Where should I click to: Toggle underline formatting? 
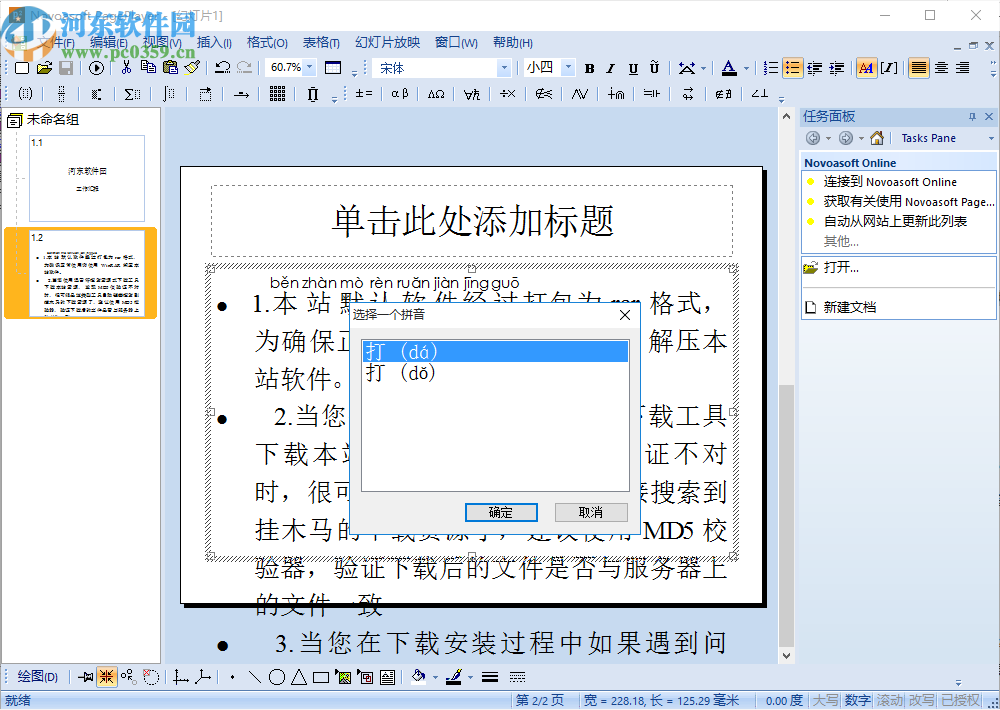634,67
